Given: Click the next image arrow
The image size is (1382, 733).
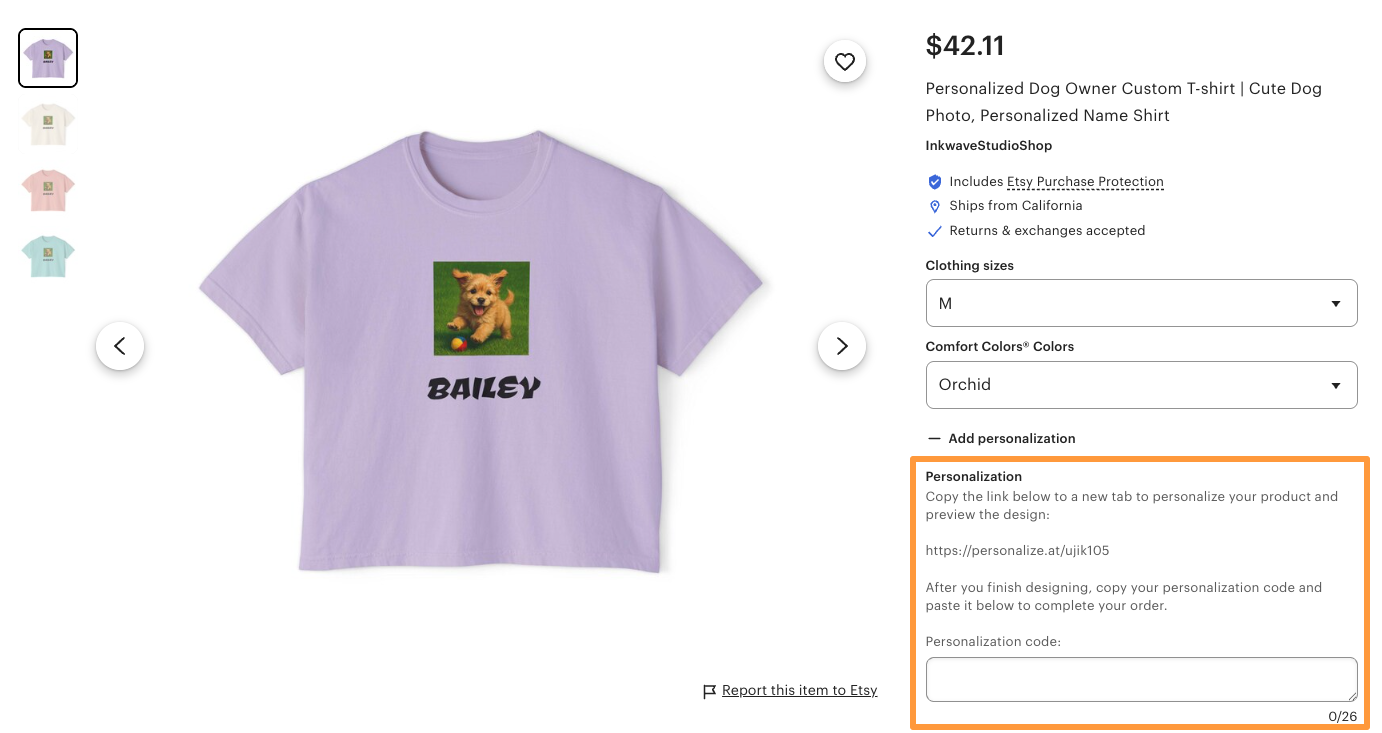Looking at the screenshot, I should pyautogui.click(x=842, y=346).
